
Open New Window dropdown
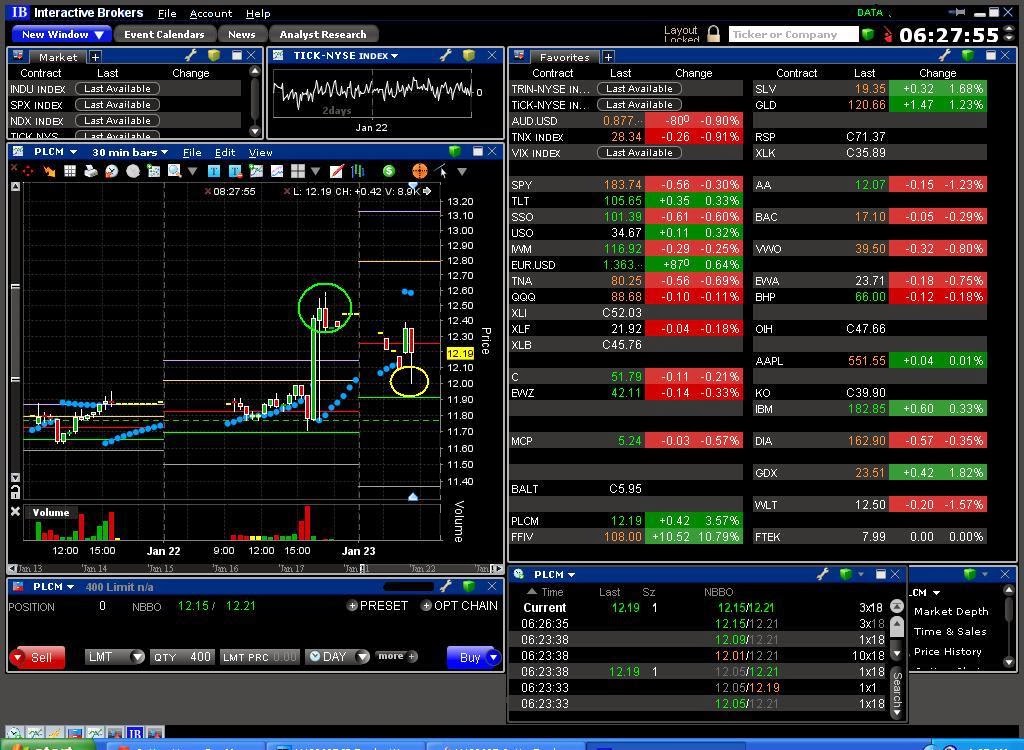click(61, 35)
